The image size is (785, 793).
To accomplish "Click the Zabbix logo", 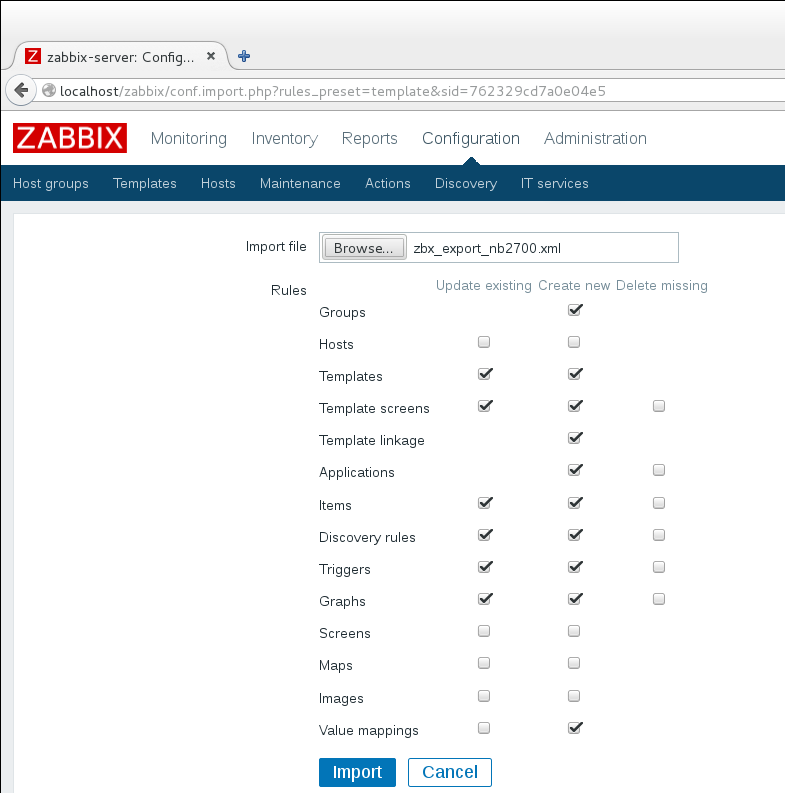I will point(70,138).
